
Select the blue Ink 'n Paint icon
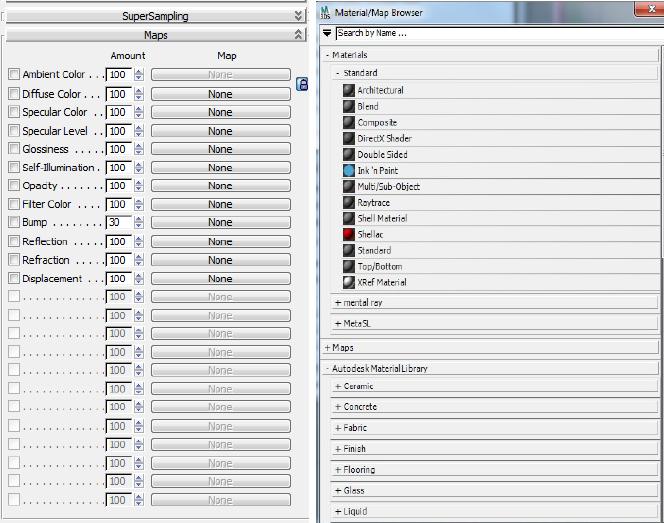pos(349,170)
